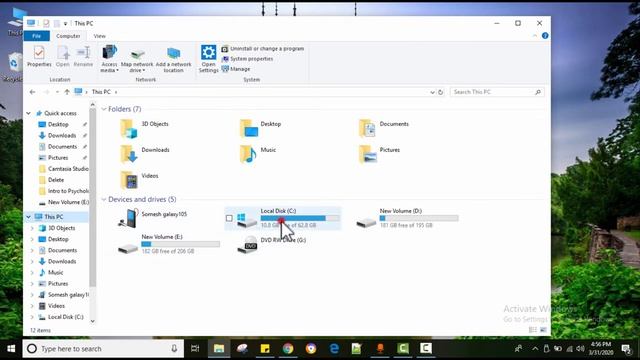The height and width of the screenshot is (360, 640).
Task: Select Videos in the navigation tree
Action: pyautogui.click(x=52, y=306)
